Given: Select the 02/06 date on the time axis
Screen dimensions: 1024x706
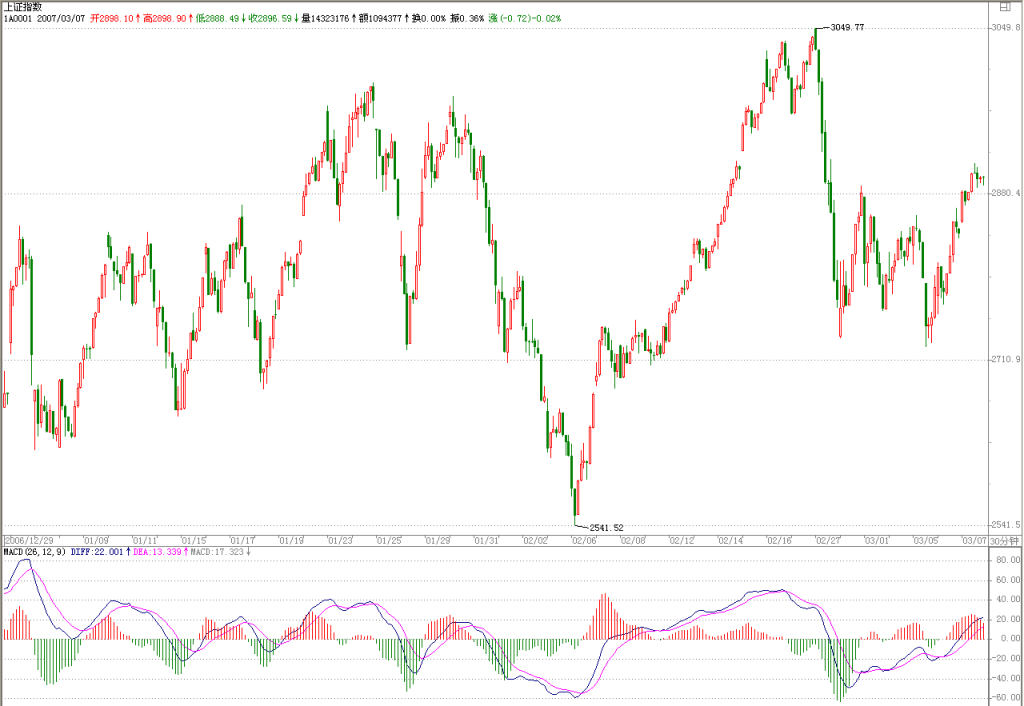Looking at the screenshot, I should click(584, 541).
